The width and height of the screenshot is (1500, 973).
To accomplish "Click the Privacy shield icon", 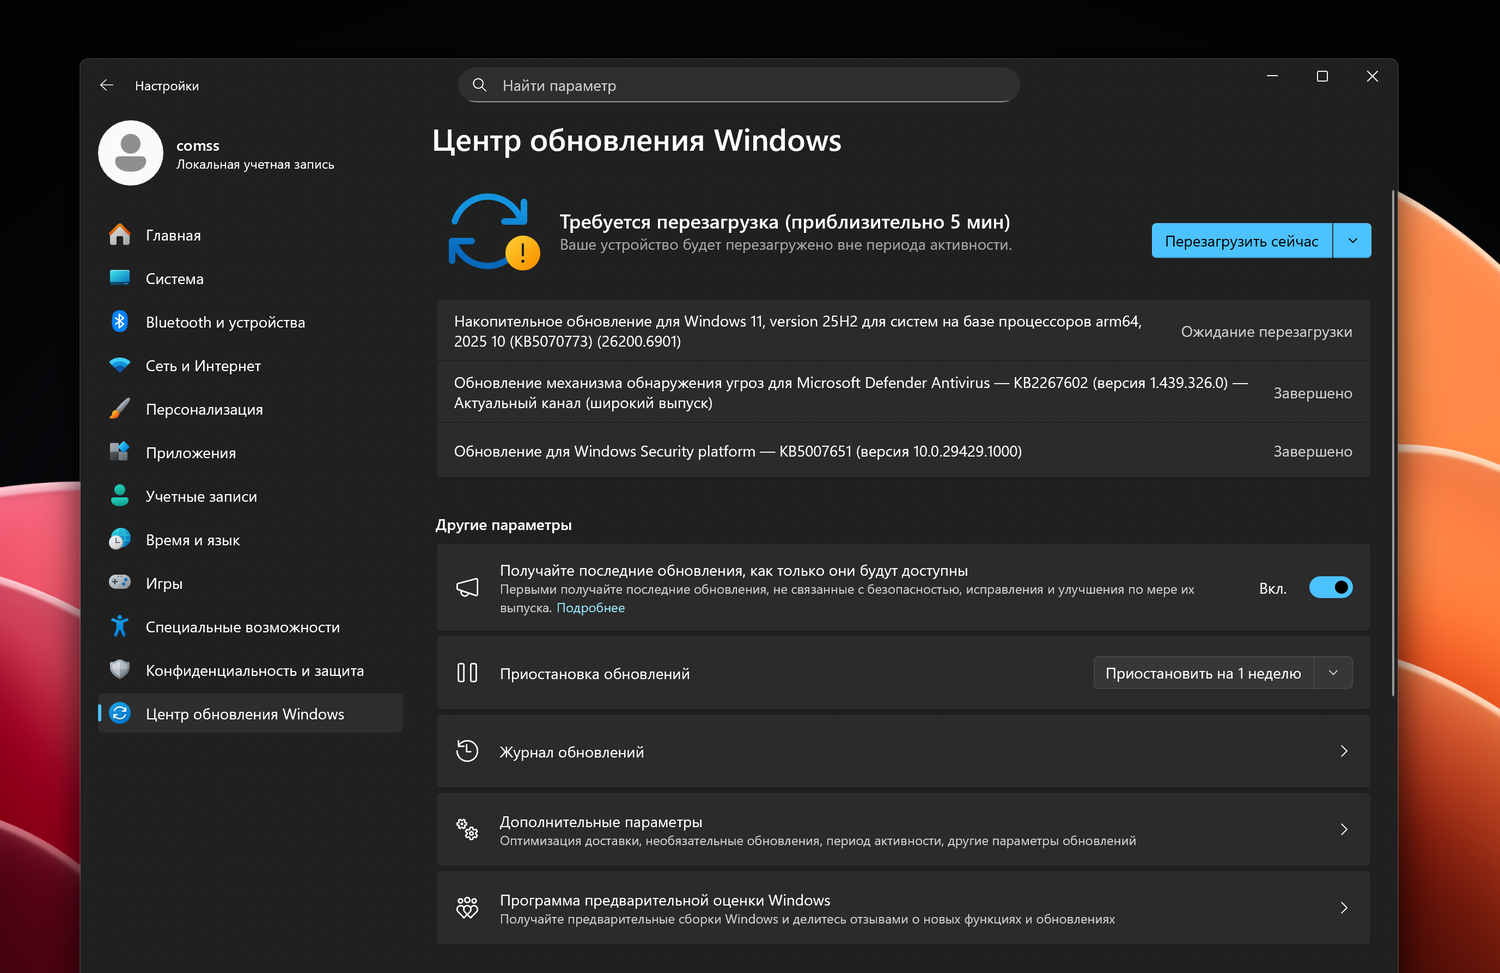I will point(120,670).
